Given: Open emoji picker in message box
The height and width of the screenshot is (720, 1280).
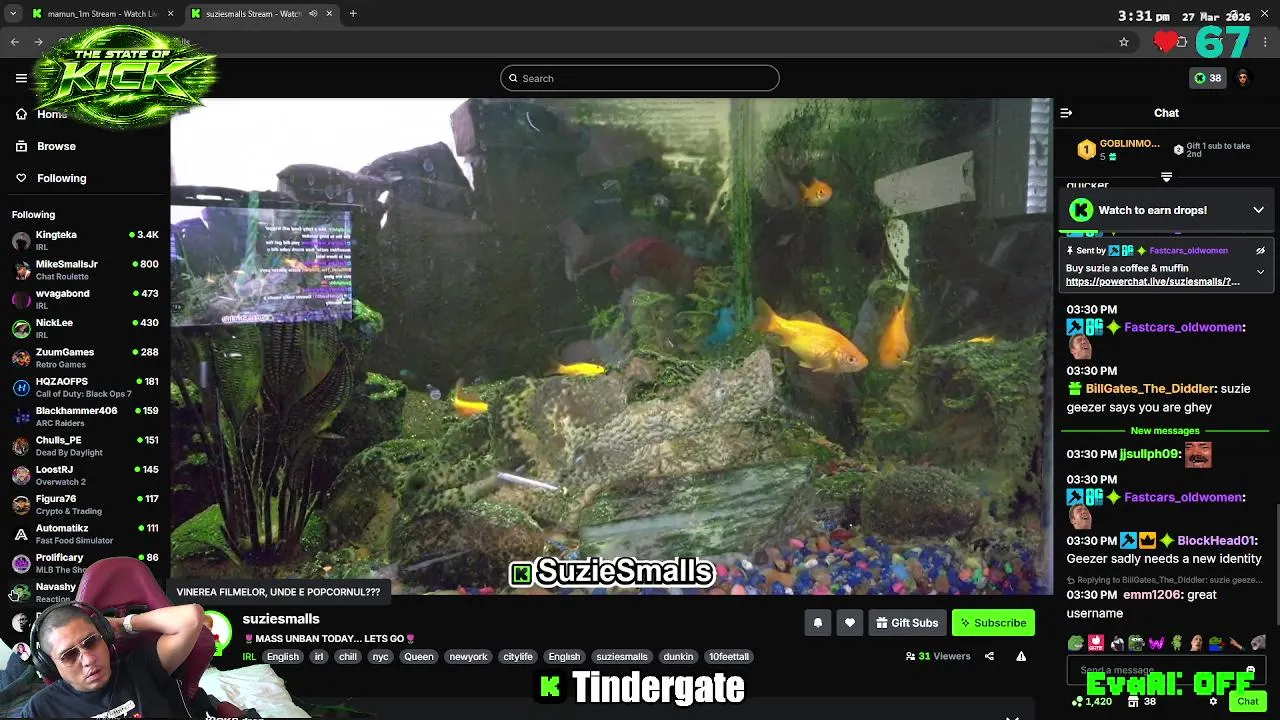Looking at the screenshot, I should 1250,670.
